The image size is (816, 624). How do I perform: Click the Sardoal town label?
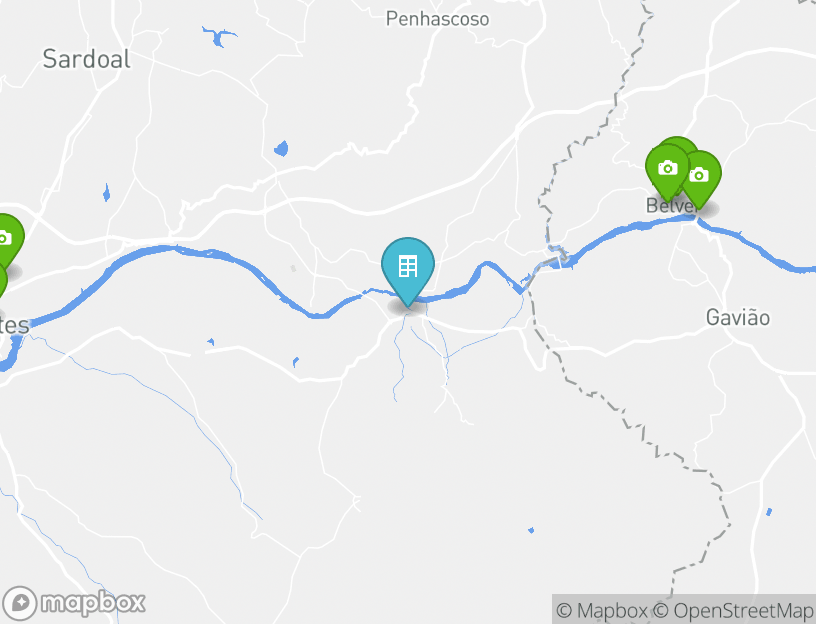[x=86, y=59]
